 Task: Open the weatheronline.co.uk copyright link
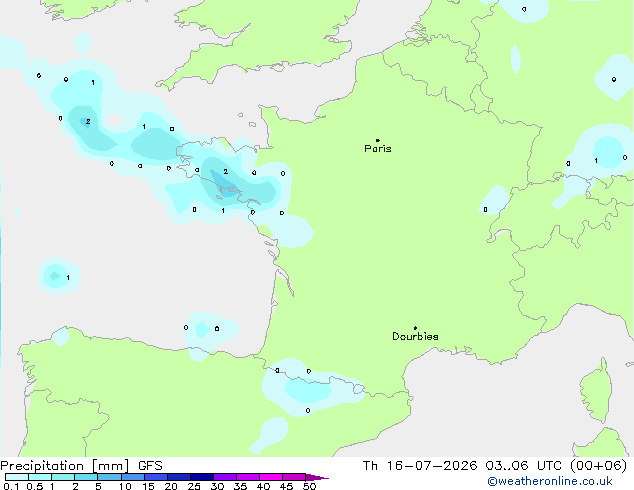550,482
